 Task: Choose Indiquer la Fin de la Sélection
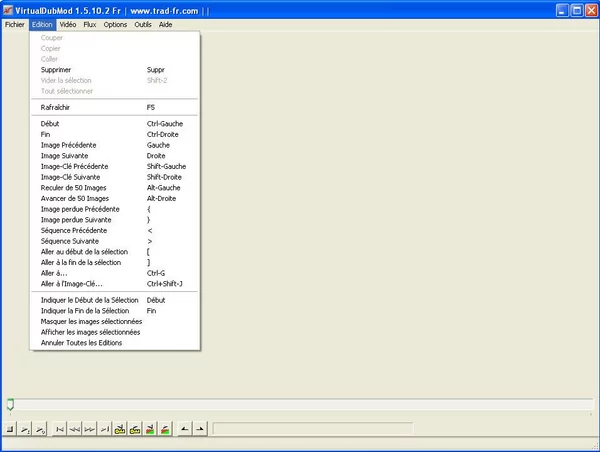[x=115, y=311]
